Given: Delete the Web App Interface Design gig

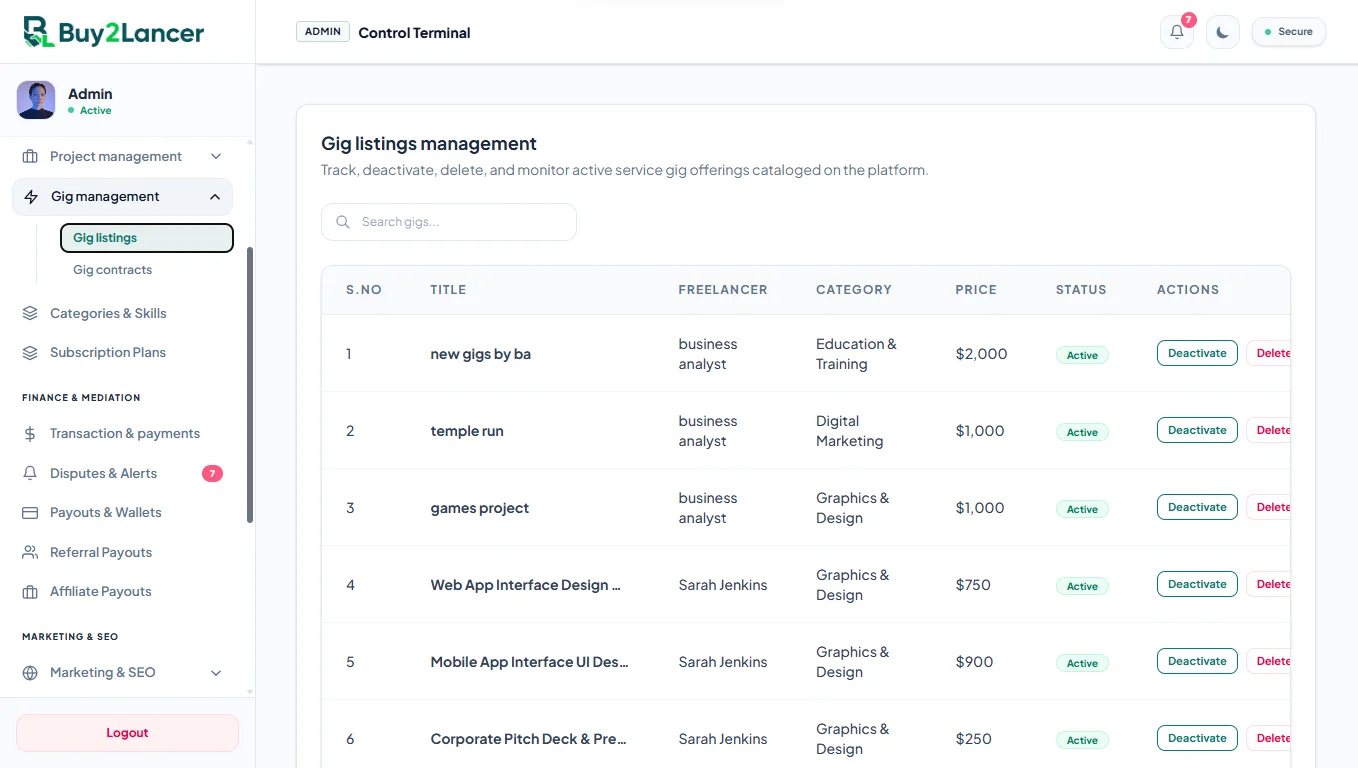Looking at the screenshot, I should pyautogui.click(x=1269, y=584).
